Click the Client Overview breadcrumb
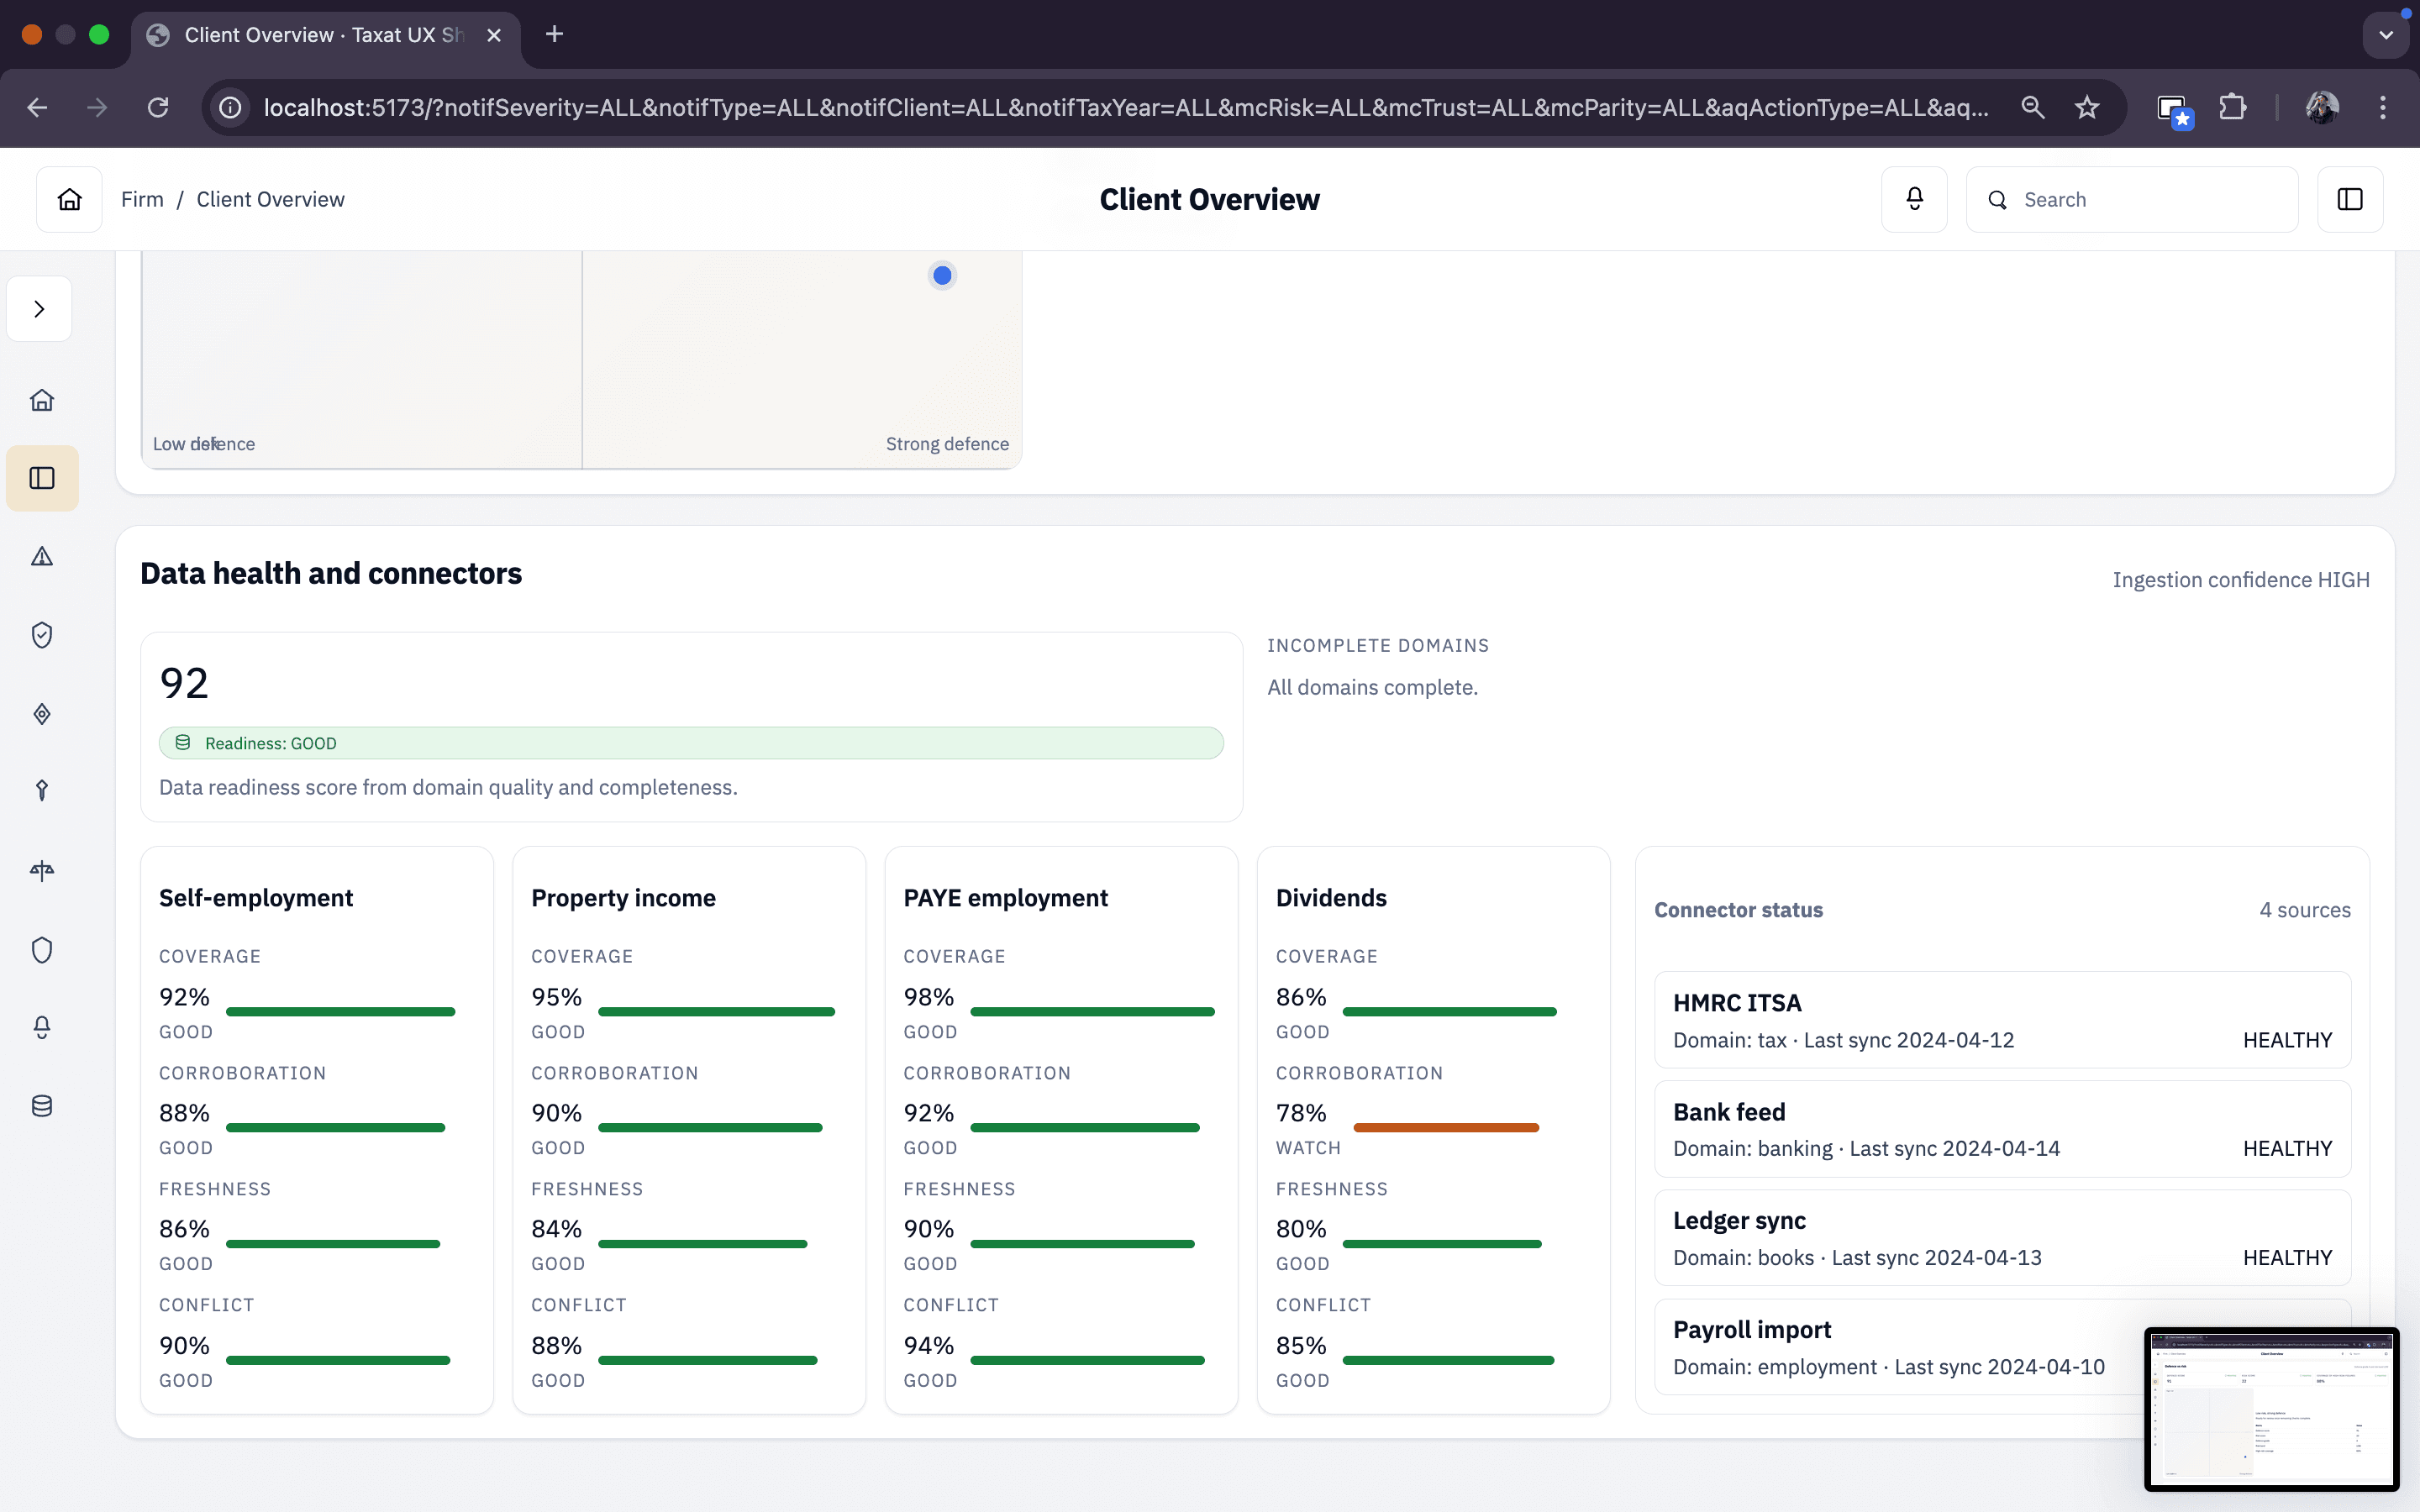 click(x=270, y=199)
